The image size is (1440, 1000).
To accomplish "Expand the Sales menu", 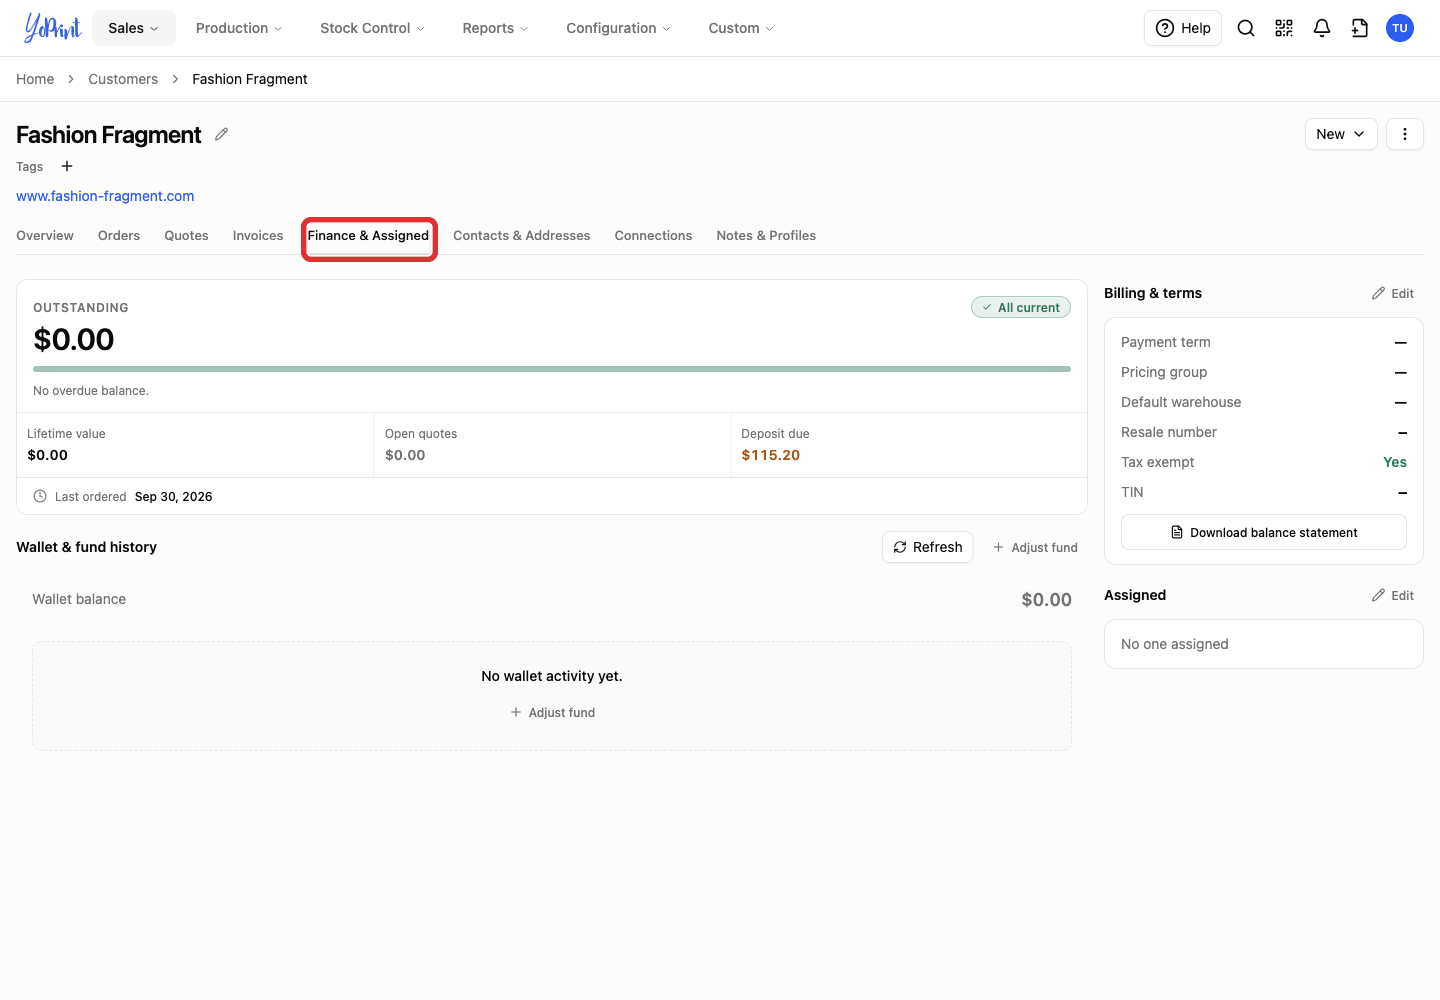I will point(134,28).
